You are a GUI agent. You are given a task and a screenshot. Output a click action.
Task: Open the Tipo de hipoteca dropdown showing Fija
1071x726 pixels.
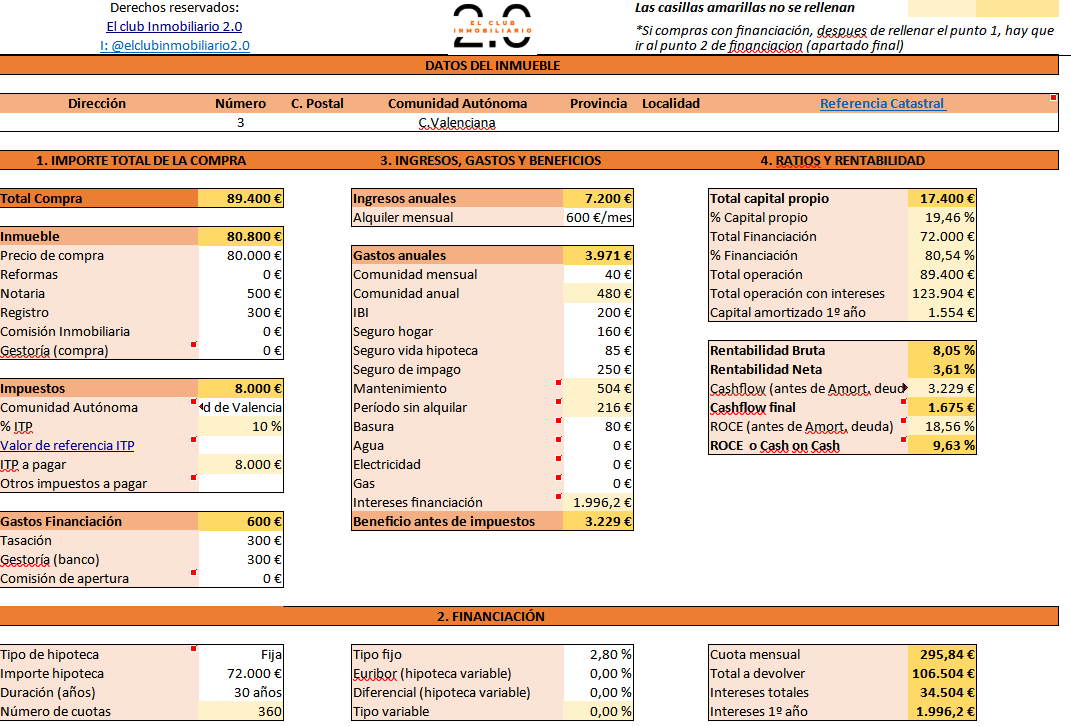[x=240, y=655]
